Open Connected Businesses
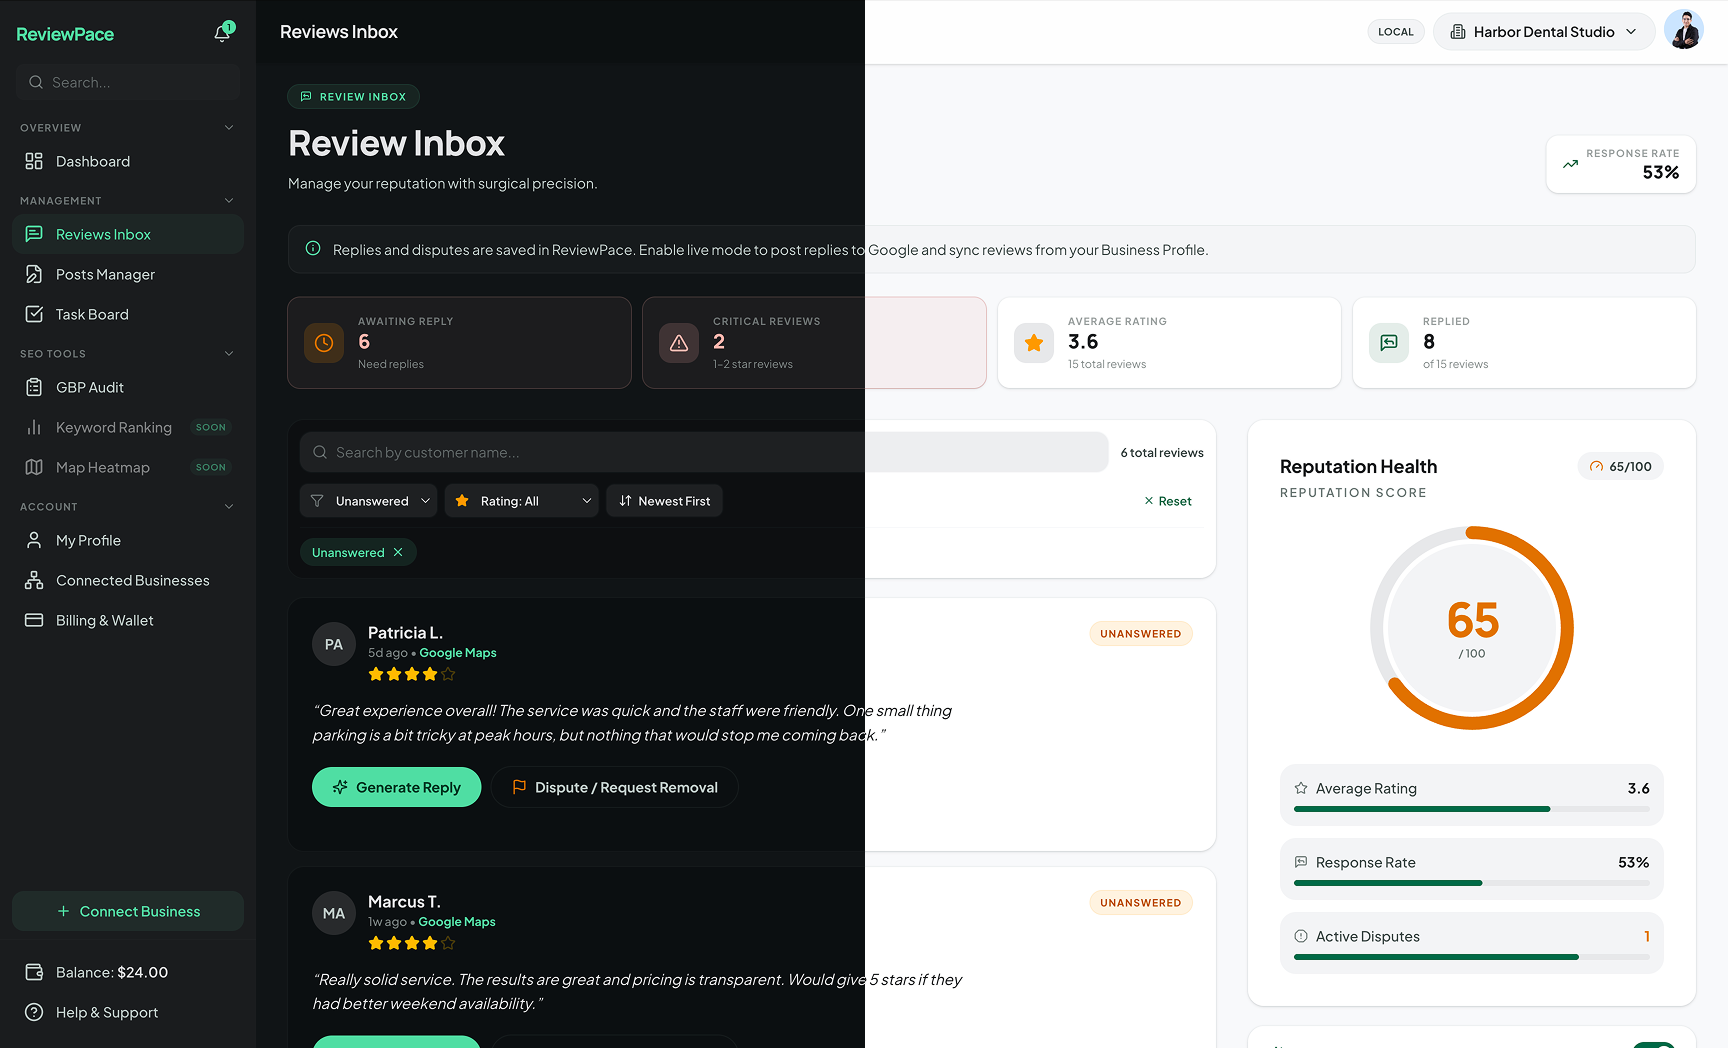Viewport: 1728px width, 1048px height. pos(132,580)
